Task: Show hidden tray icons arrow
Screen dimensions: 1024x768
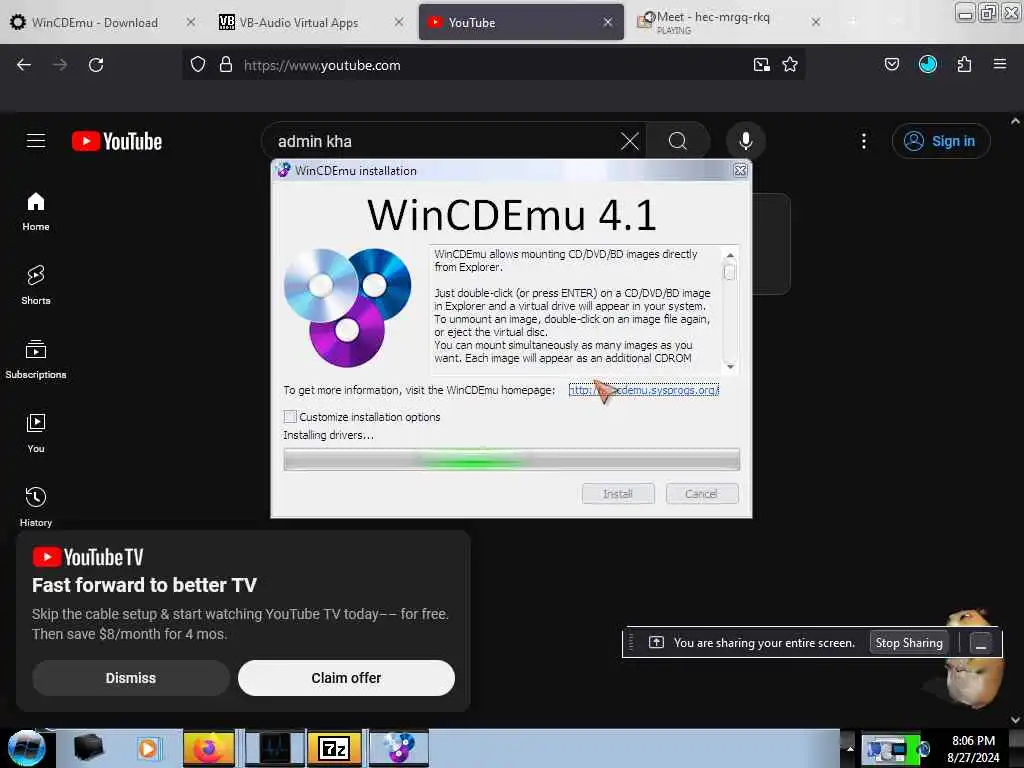Action: pos(850,748)
